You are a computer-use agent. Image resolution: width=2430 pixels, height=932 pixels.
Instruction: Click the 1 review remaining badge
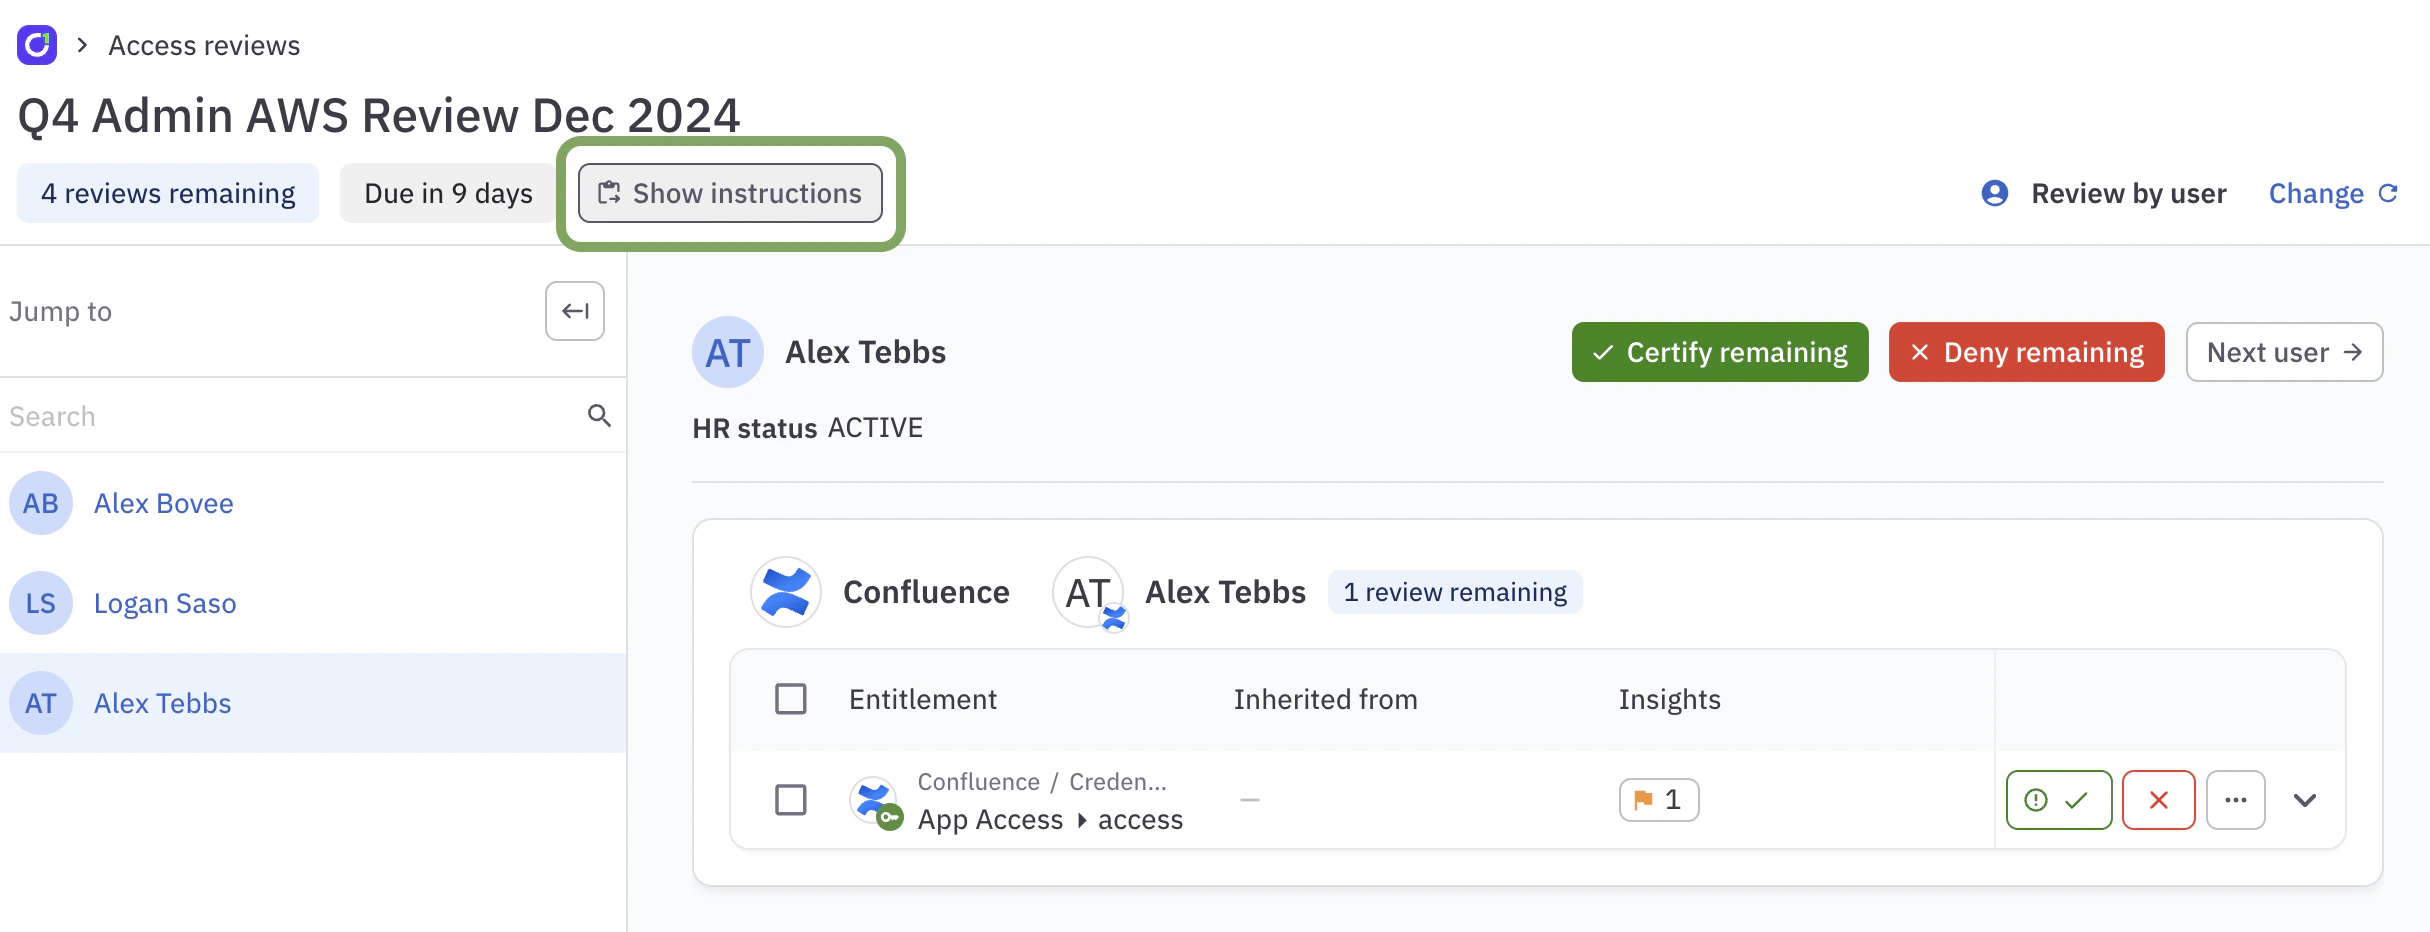[x=1454, y=591]
